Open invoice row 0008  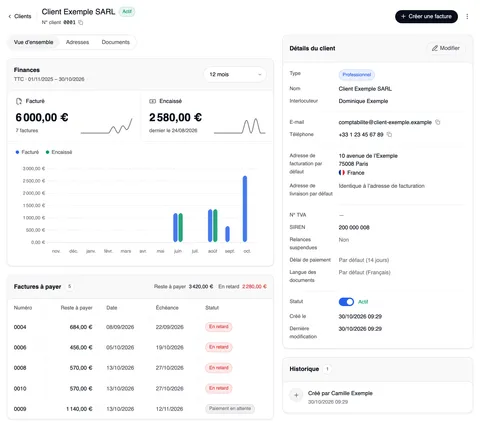[140, 368]
